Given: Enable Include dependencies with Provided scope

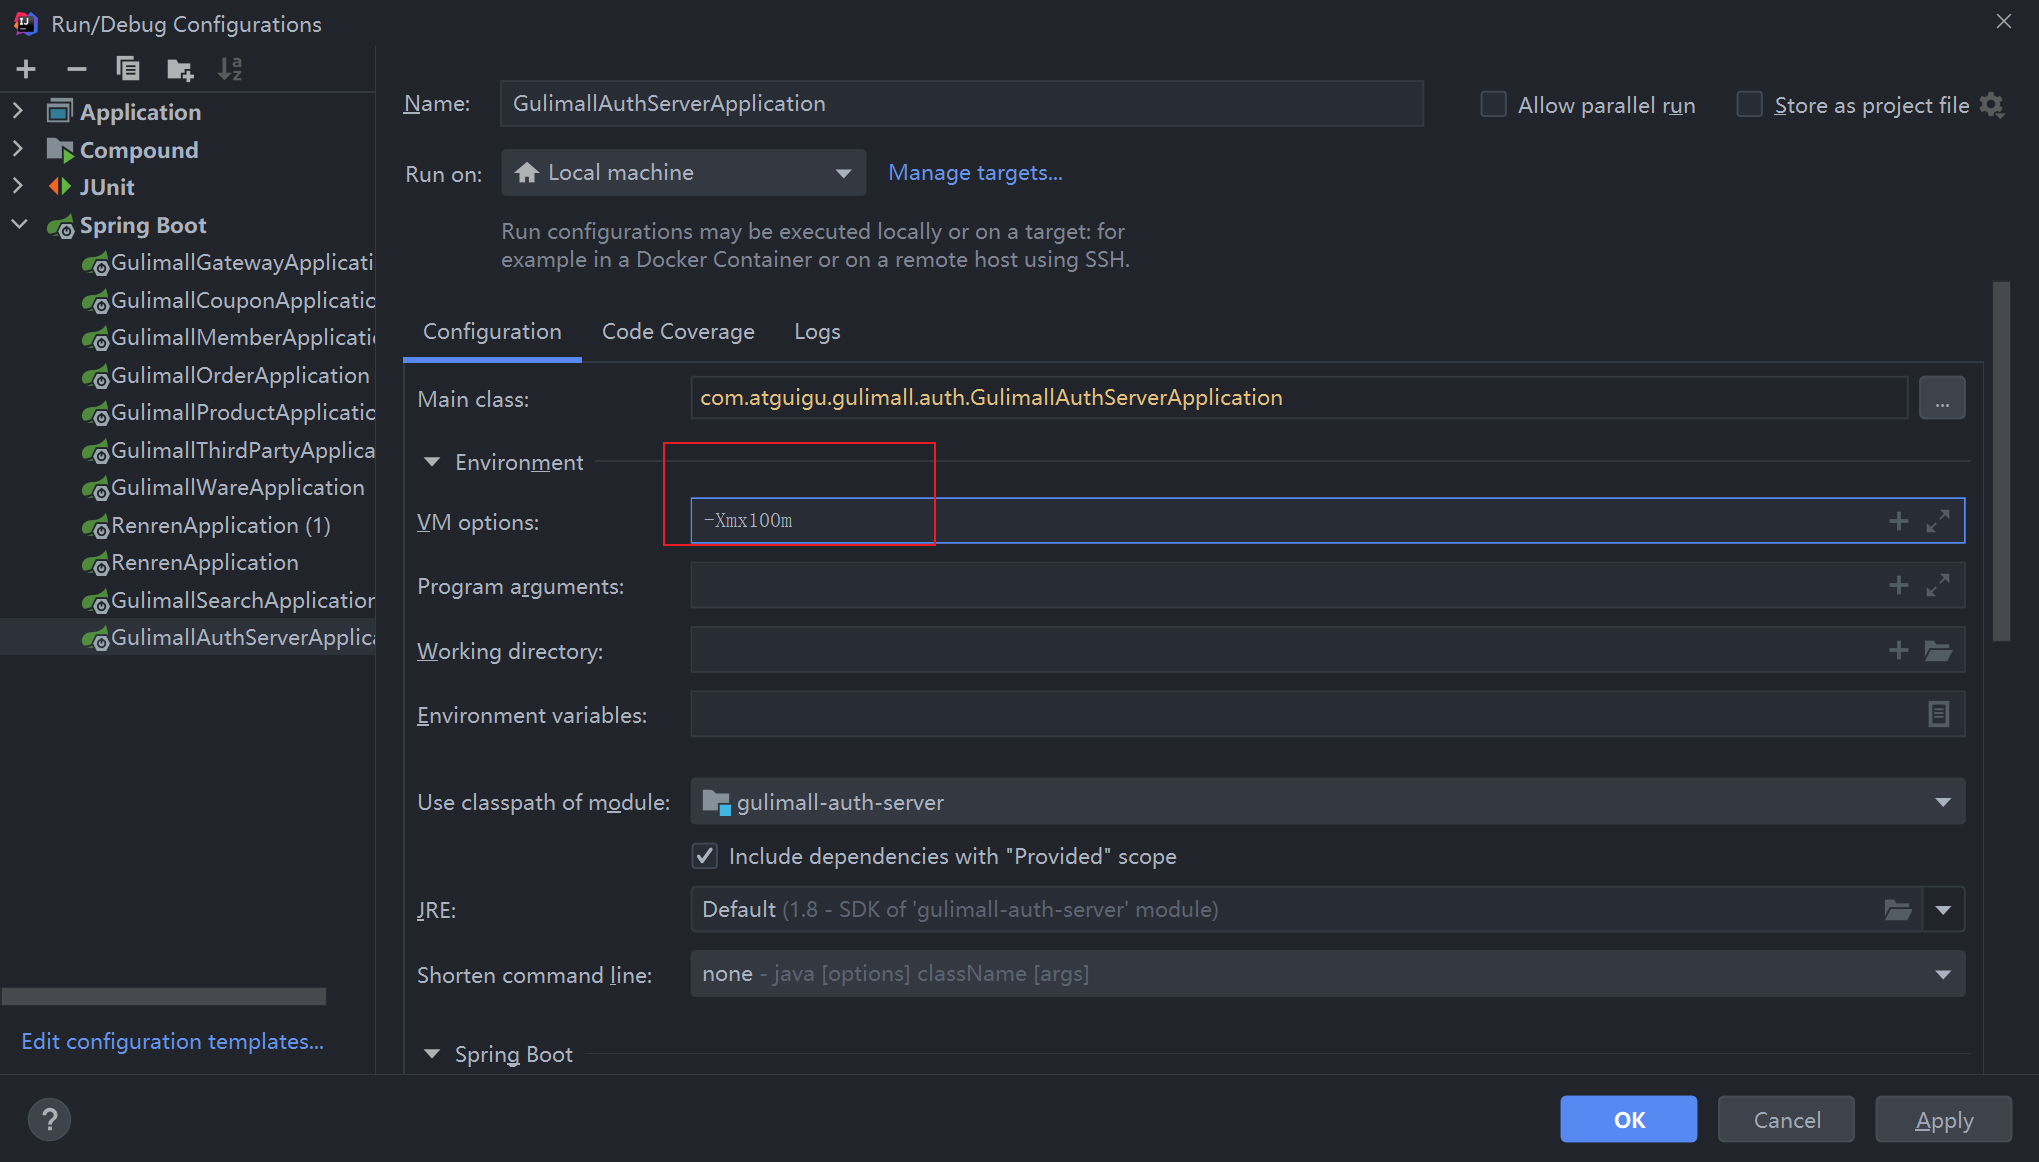Looking at the screenshot, I should point(706,855).
